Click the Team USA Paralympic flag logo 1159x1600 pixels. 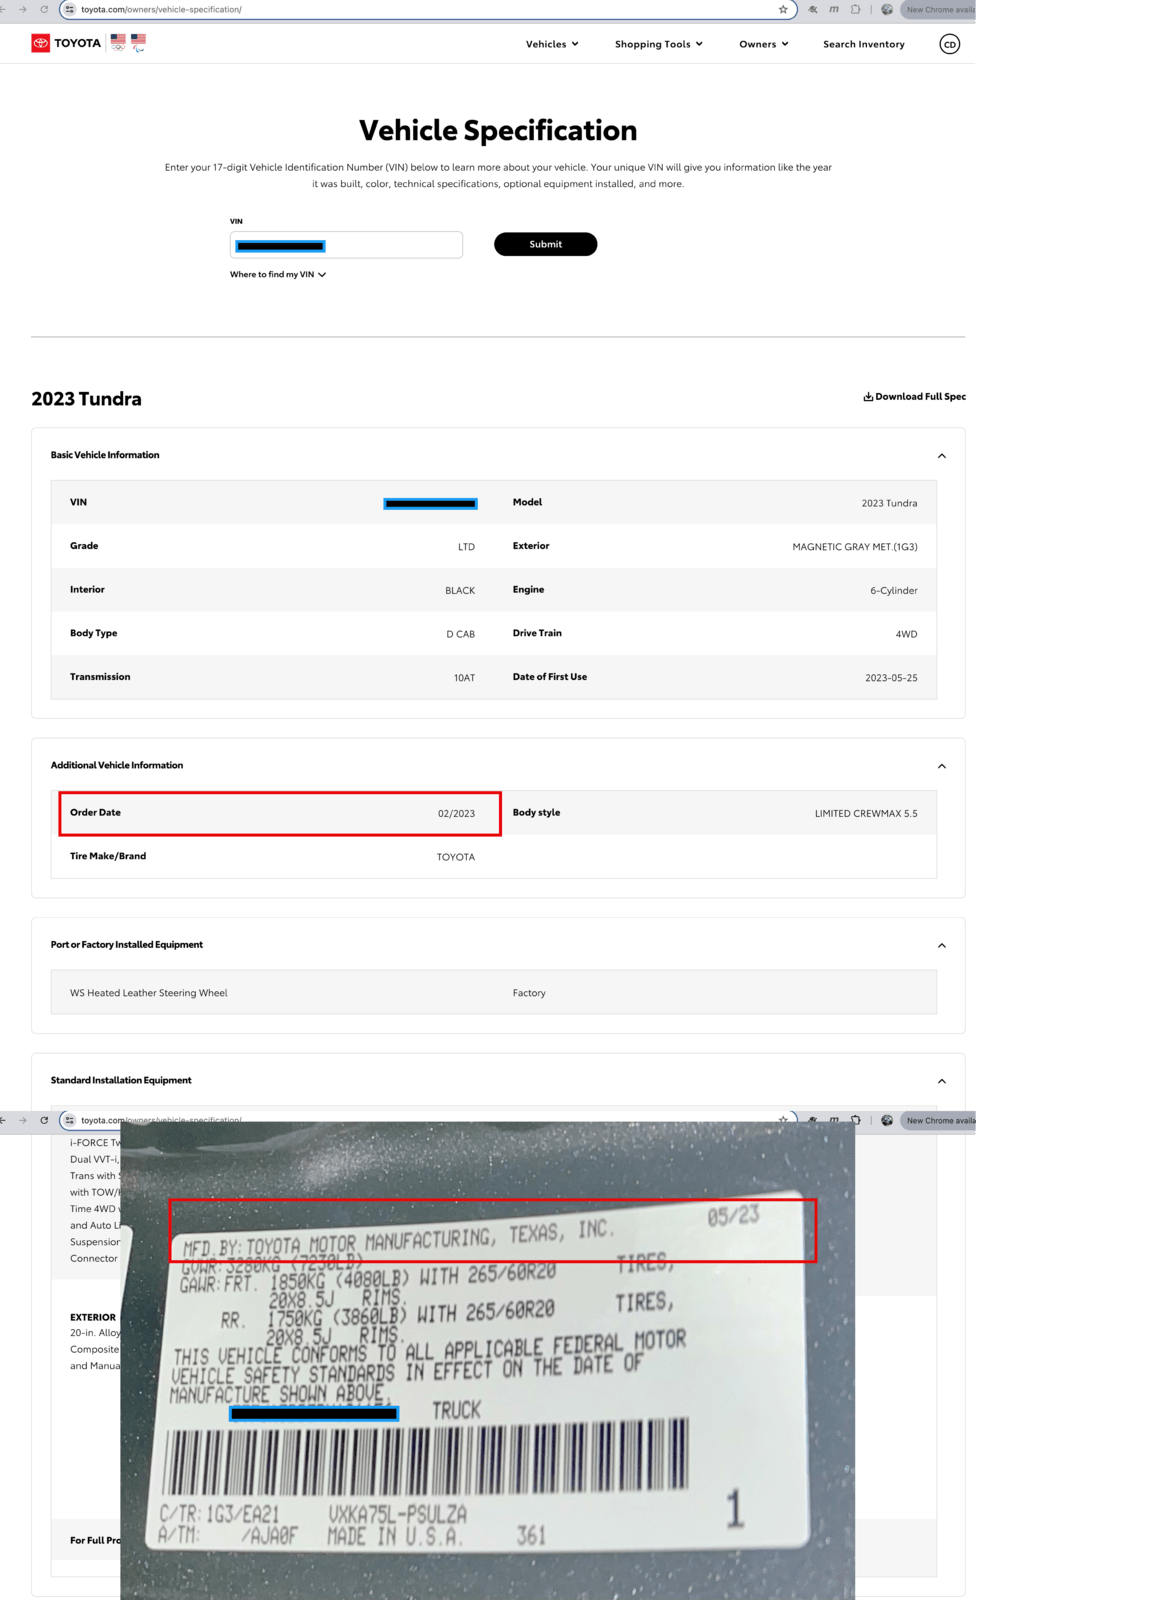point(138,43)
